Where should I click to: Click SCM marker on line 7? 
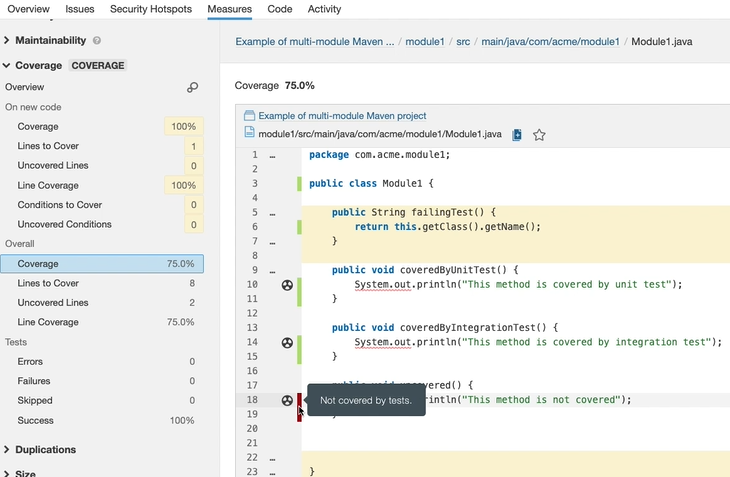[272, 242]
